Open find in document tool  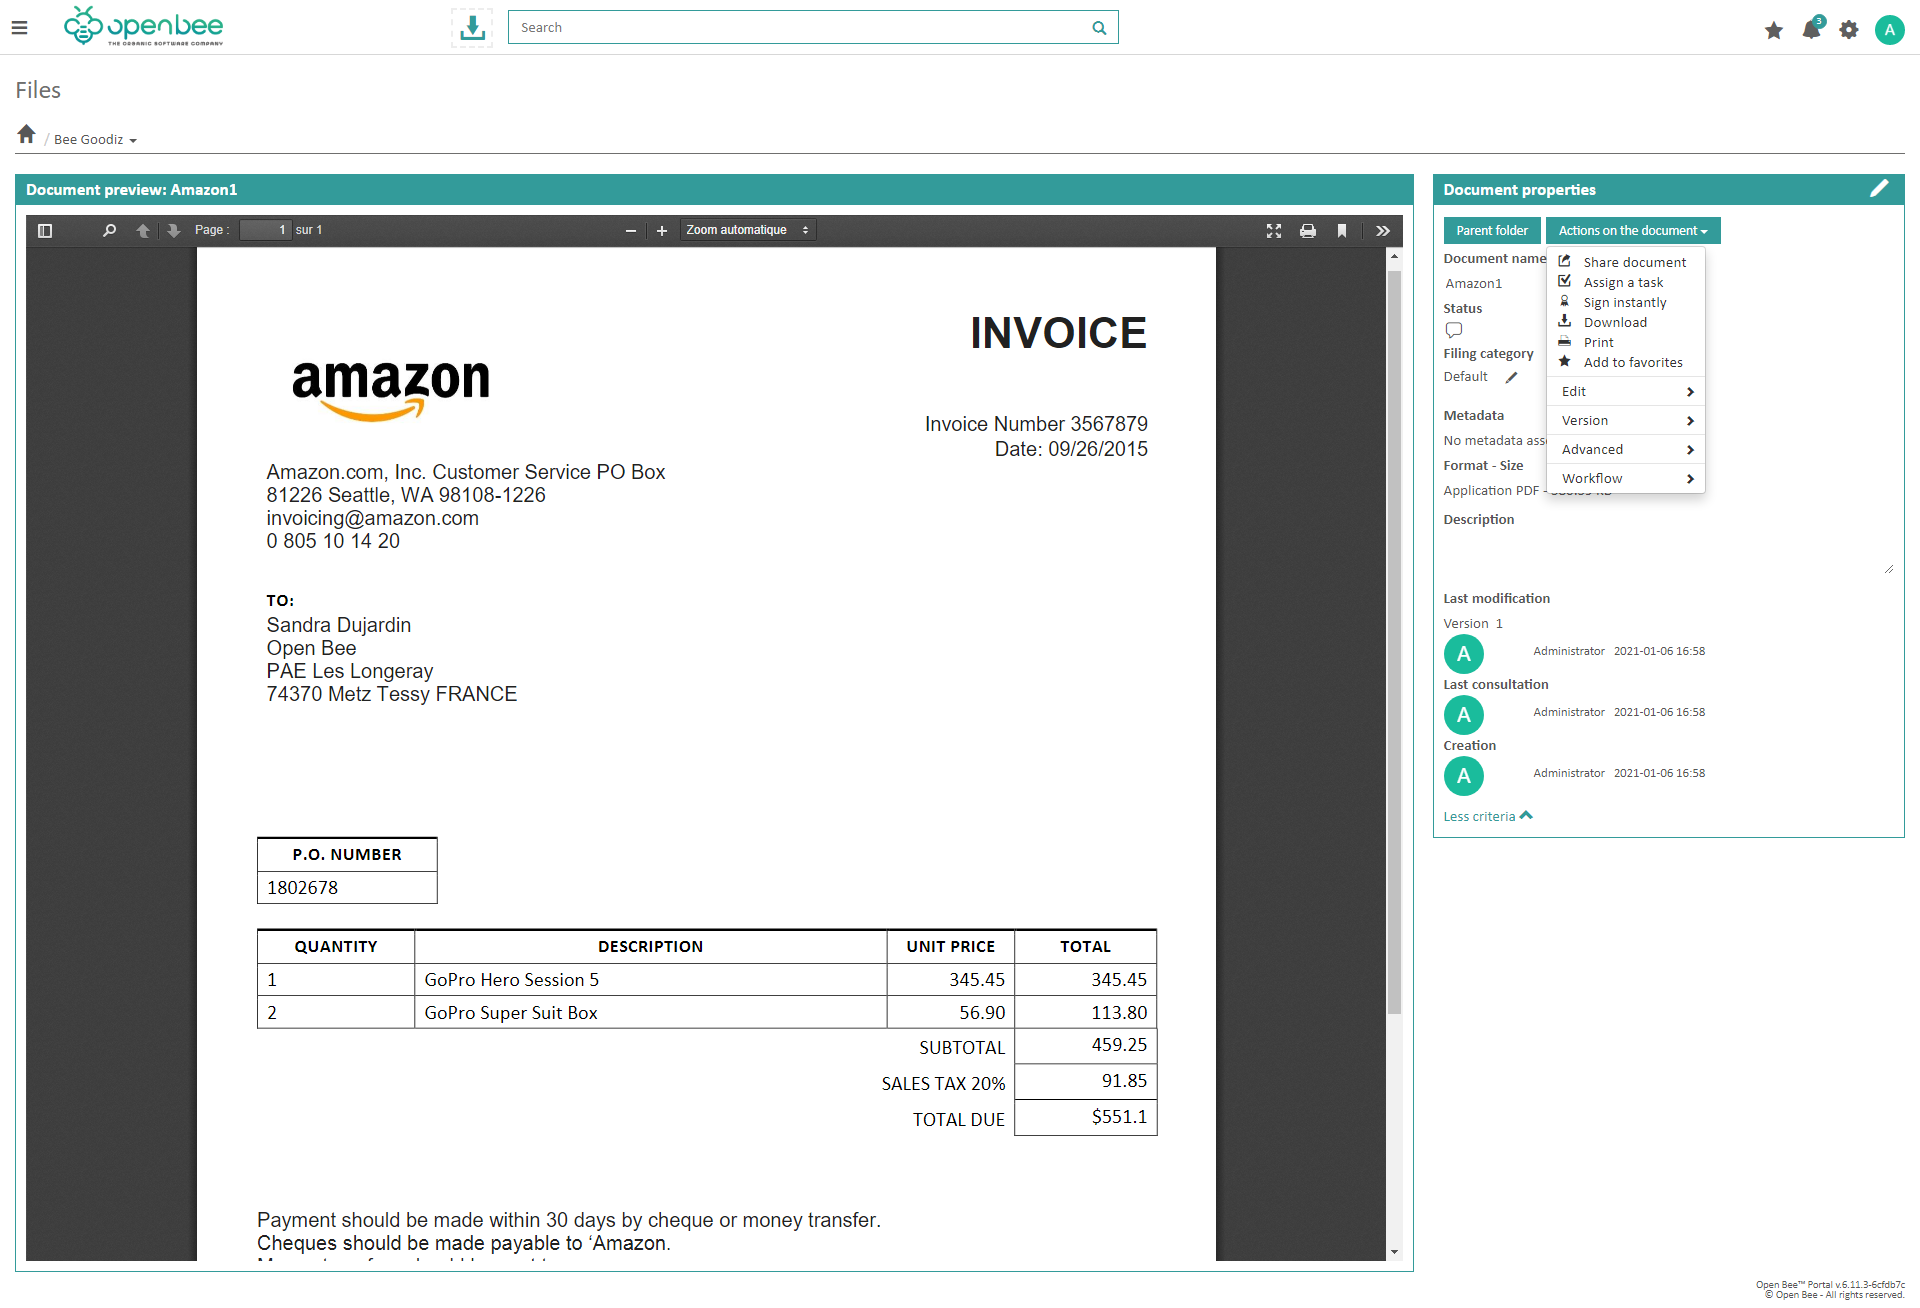tap(110, 231)
